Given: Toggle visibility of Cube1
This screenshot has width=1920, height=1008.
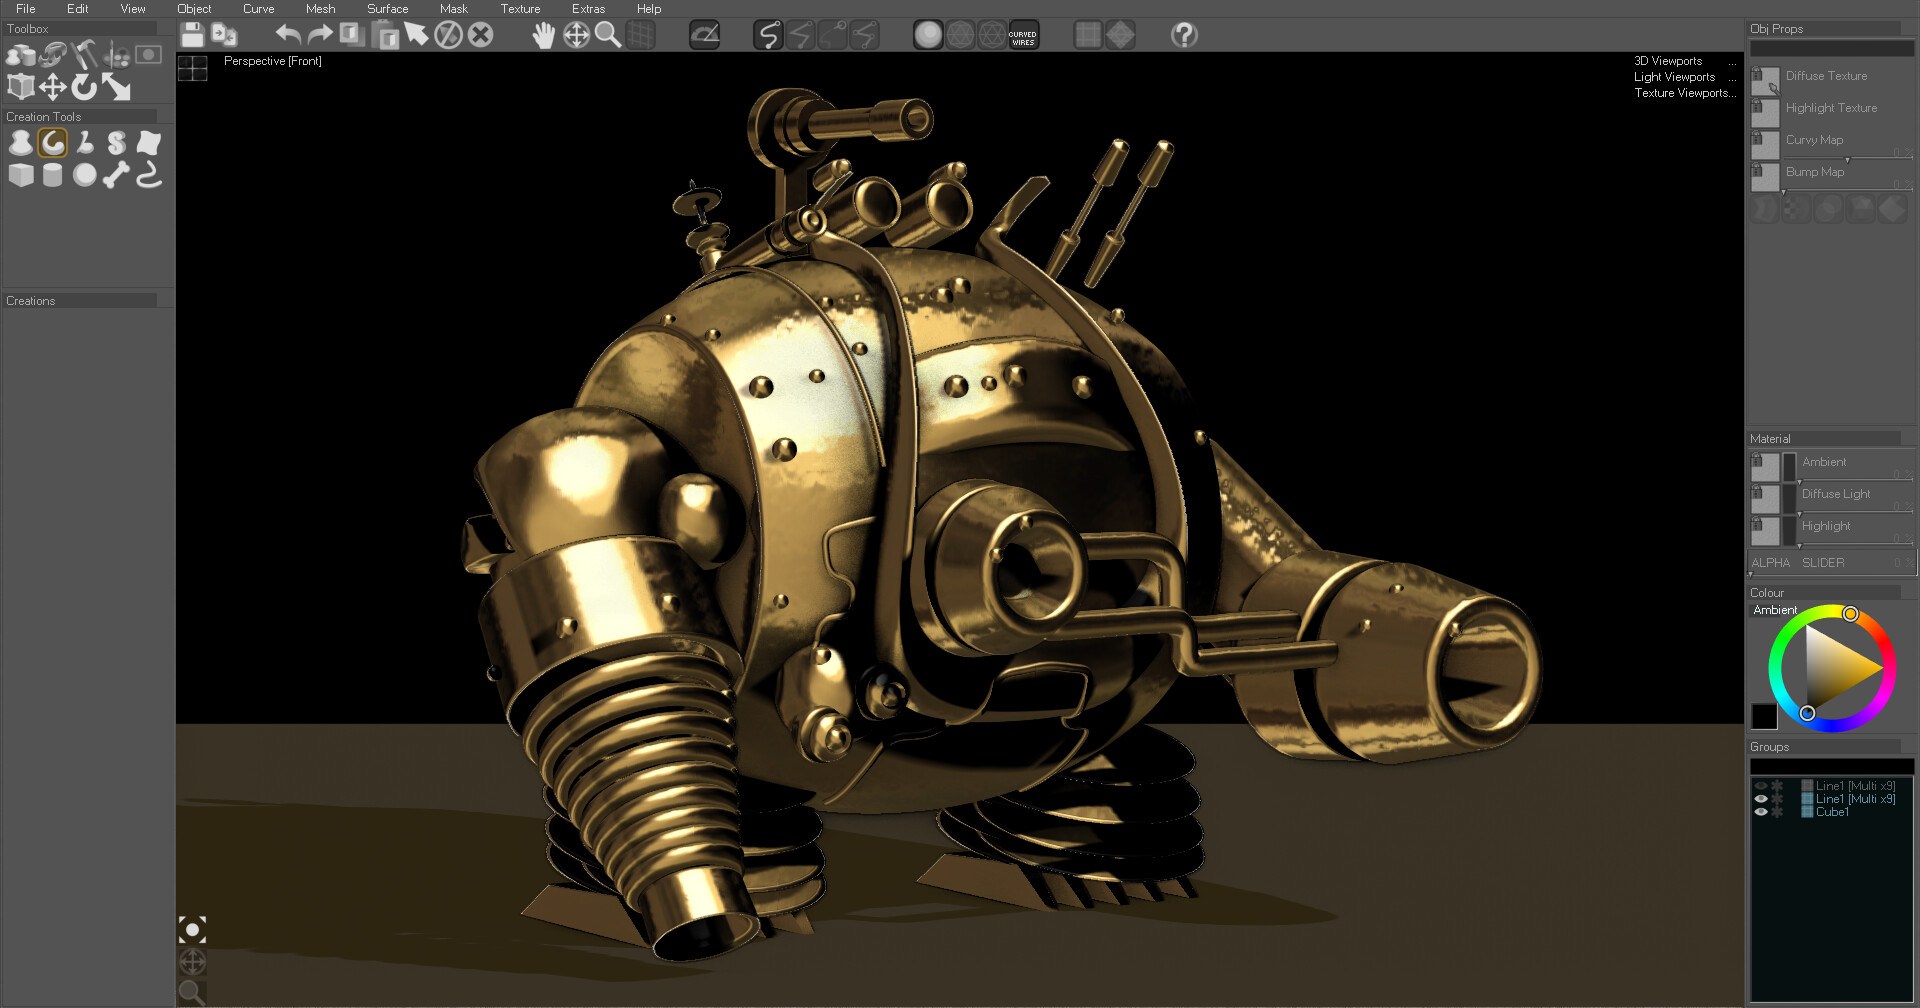Looking at the screenshot, I should (x=1761, y=811).
